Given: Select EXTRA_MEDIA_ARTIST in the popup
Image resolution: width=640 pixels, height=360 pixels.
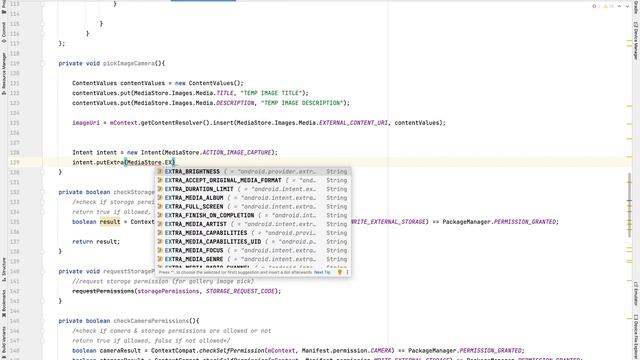Looking at the screenshot, I should (253, 224).
